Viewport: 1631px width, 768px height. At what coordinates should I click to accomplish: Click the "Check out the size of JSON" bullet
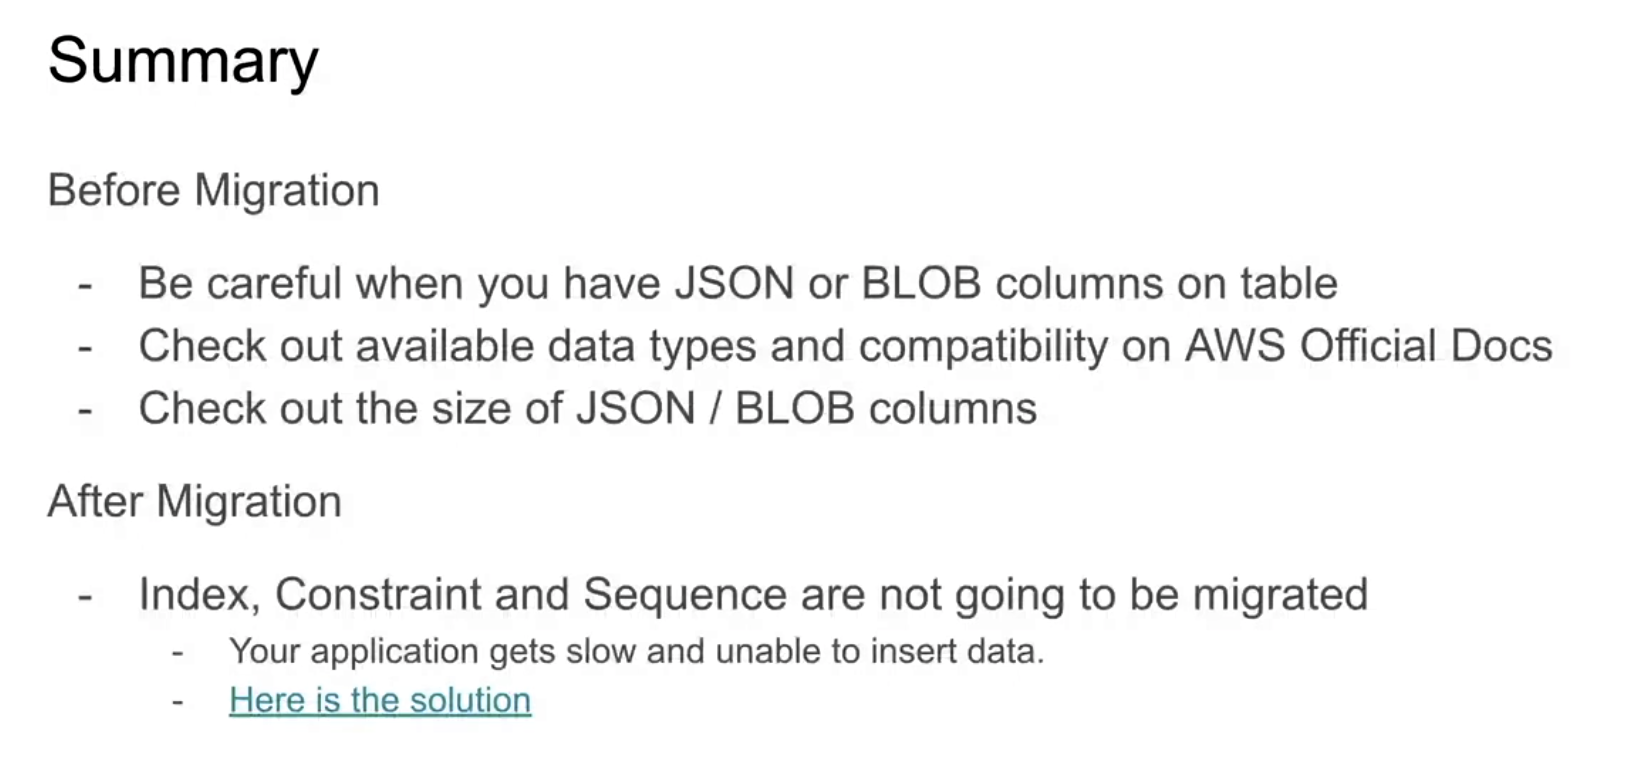[x=588, y=408]
